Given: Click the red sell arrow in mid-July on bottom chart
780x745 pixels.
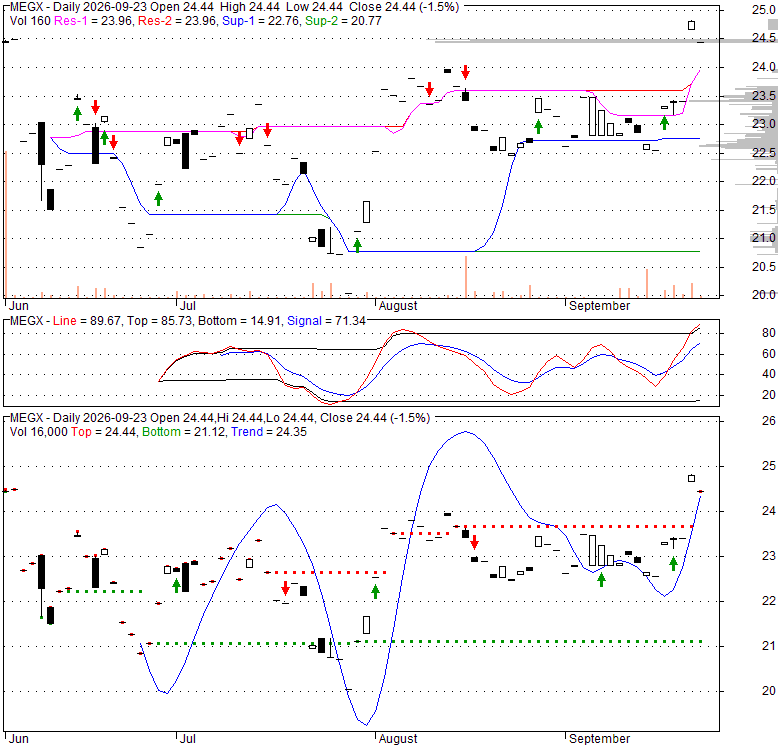Looking at the screenshot, I should coord(285,588).
